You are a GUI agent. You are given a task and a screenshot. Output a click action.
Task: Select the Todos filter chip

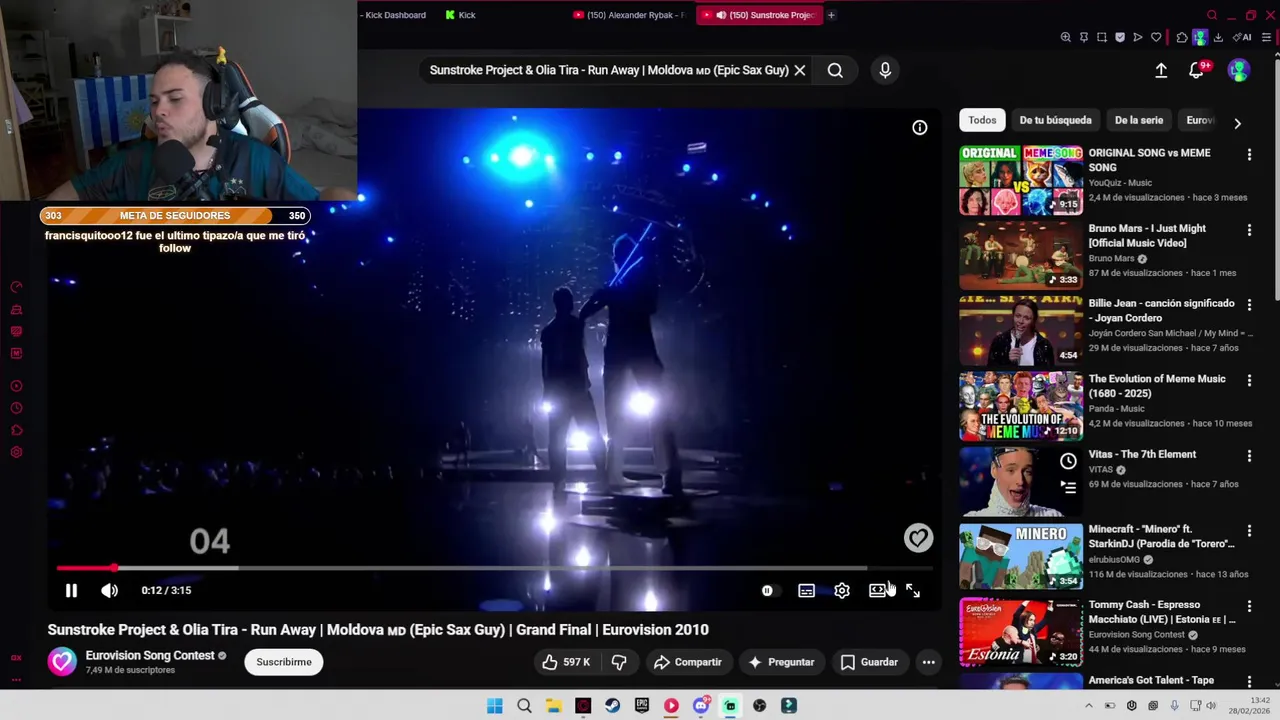coord(982,120)
